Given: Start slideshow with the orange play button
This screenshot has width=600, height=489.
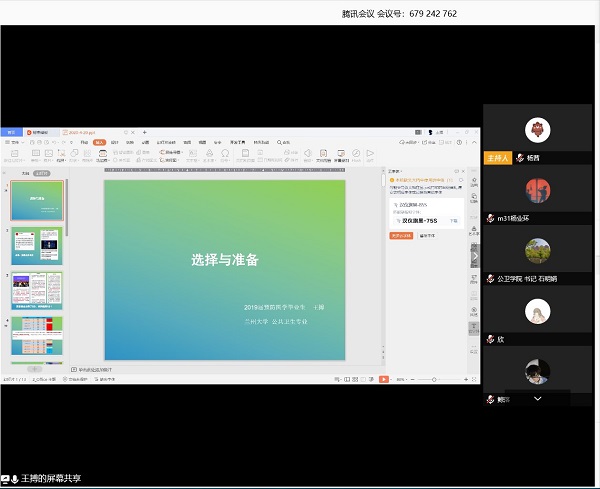Looking at the screenshot, I should (383, 380).
